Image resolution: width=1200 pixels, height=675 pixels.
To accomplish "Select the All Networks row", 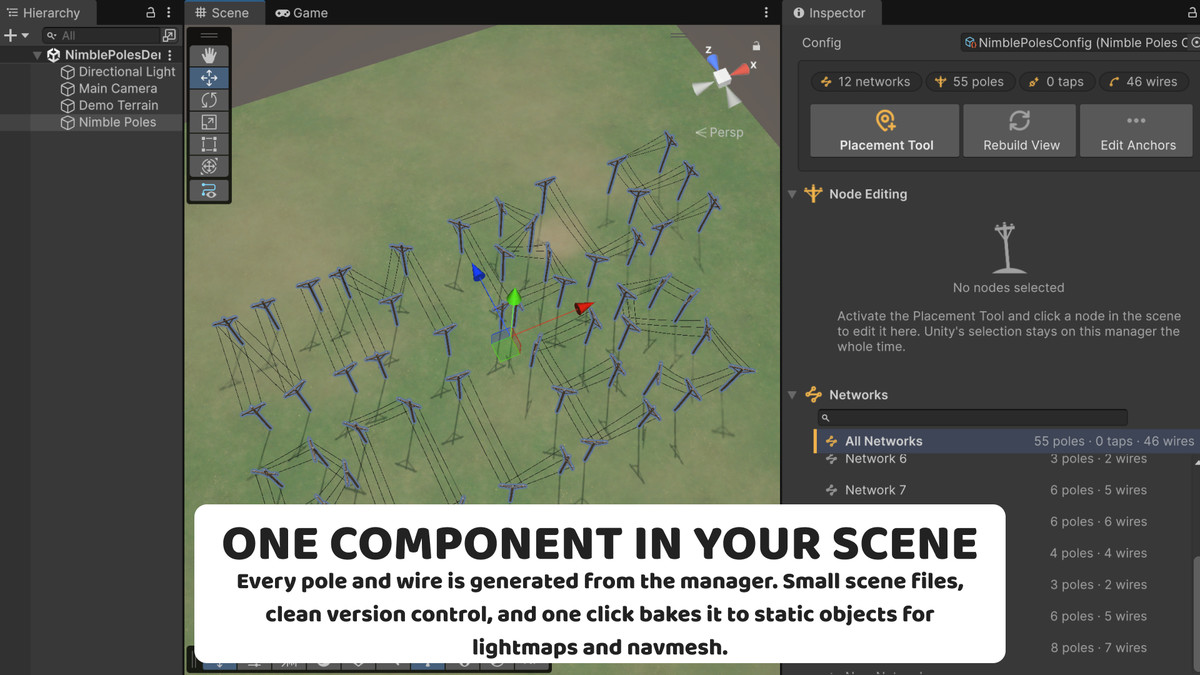I will coord(1005,441).
